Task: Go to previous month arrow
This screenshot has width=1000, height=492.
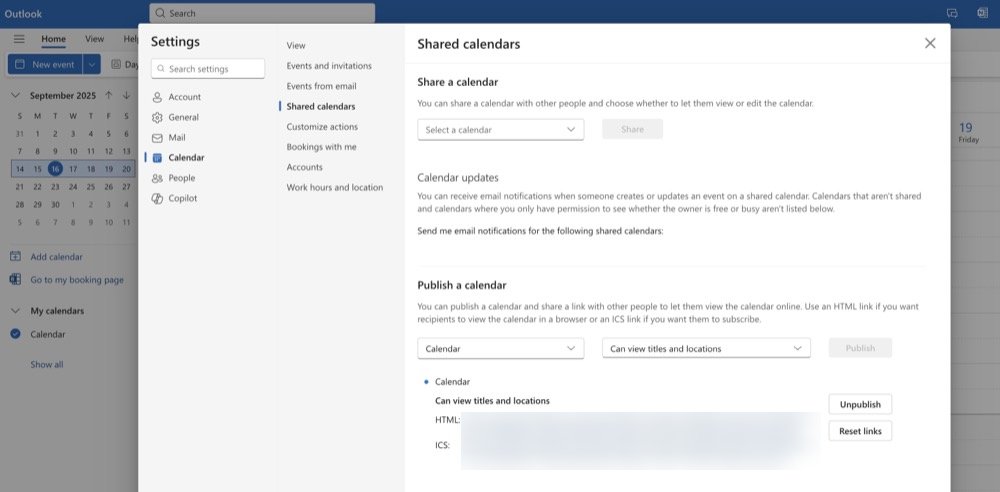Action: click(108, 96)
